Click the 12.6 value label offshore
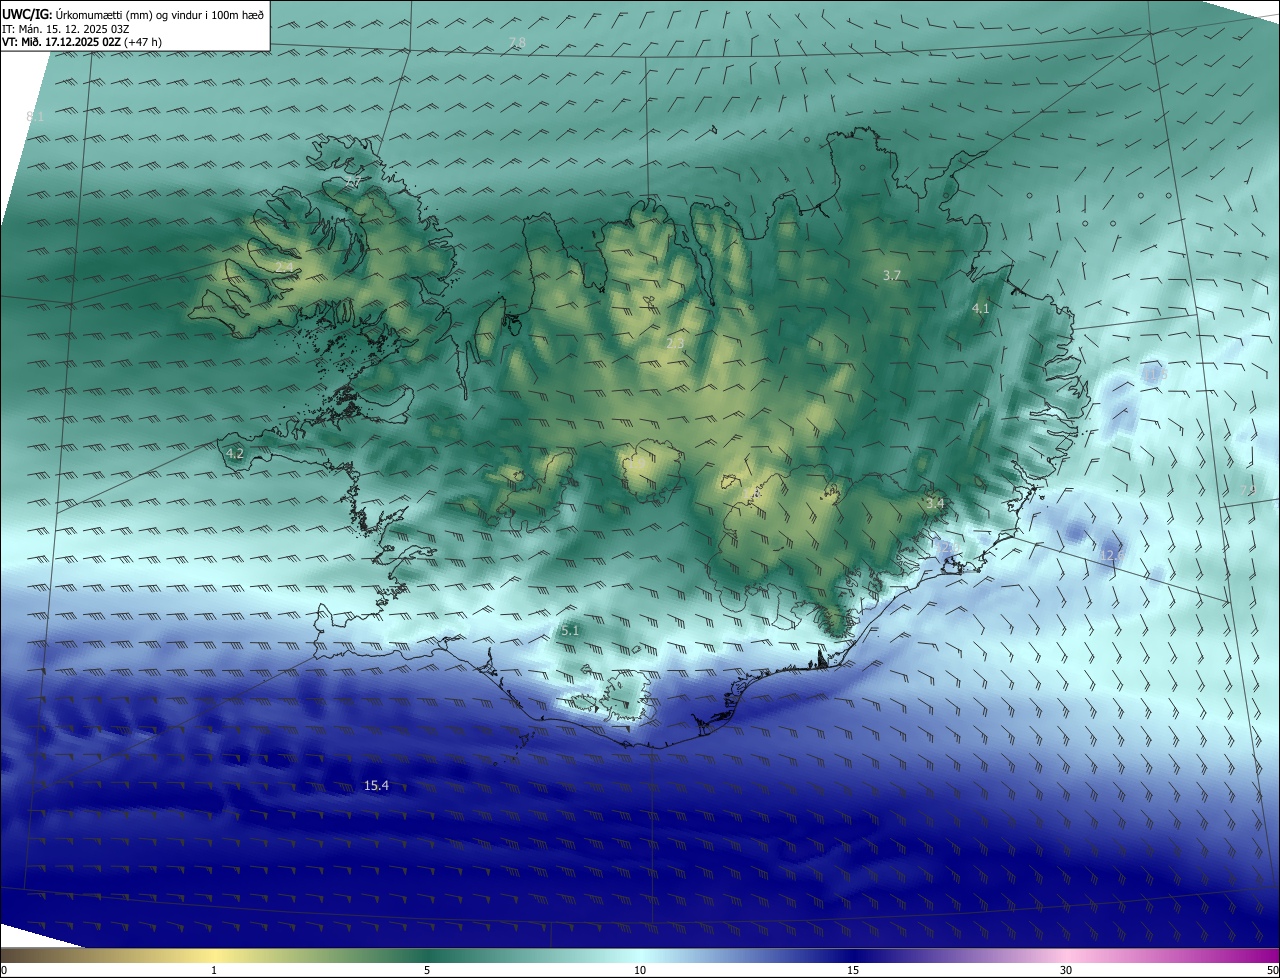Viewport: 1280px width, 978px height. [1112, 555]
